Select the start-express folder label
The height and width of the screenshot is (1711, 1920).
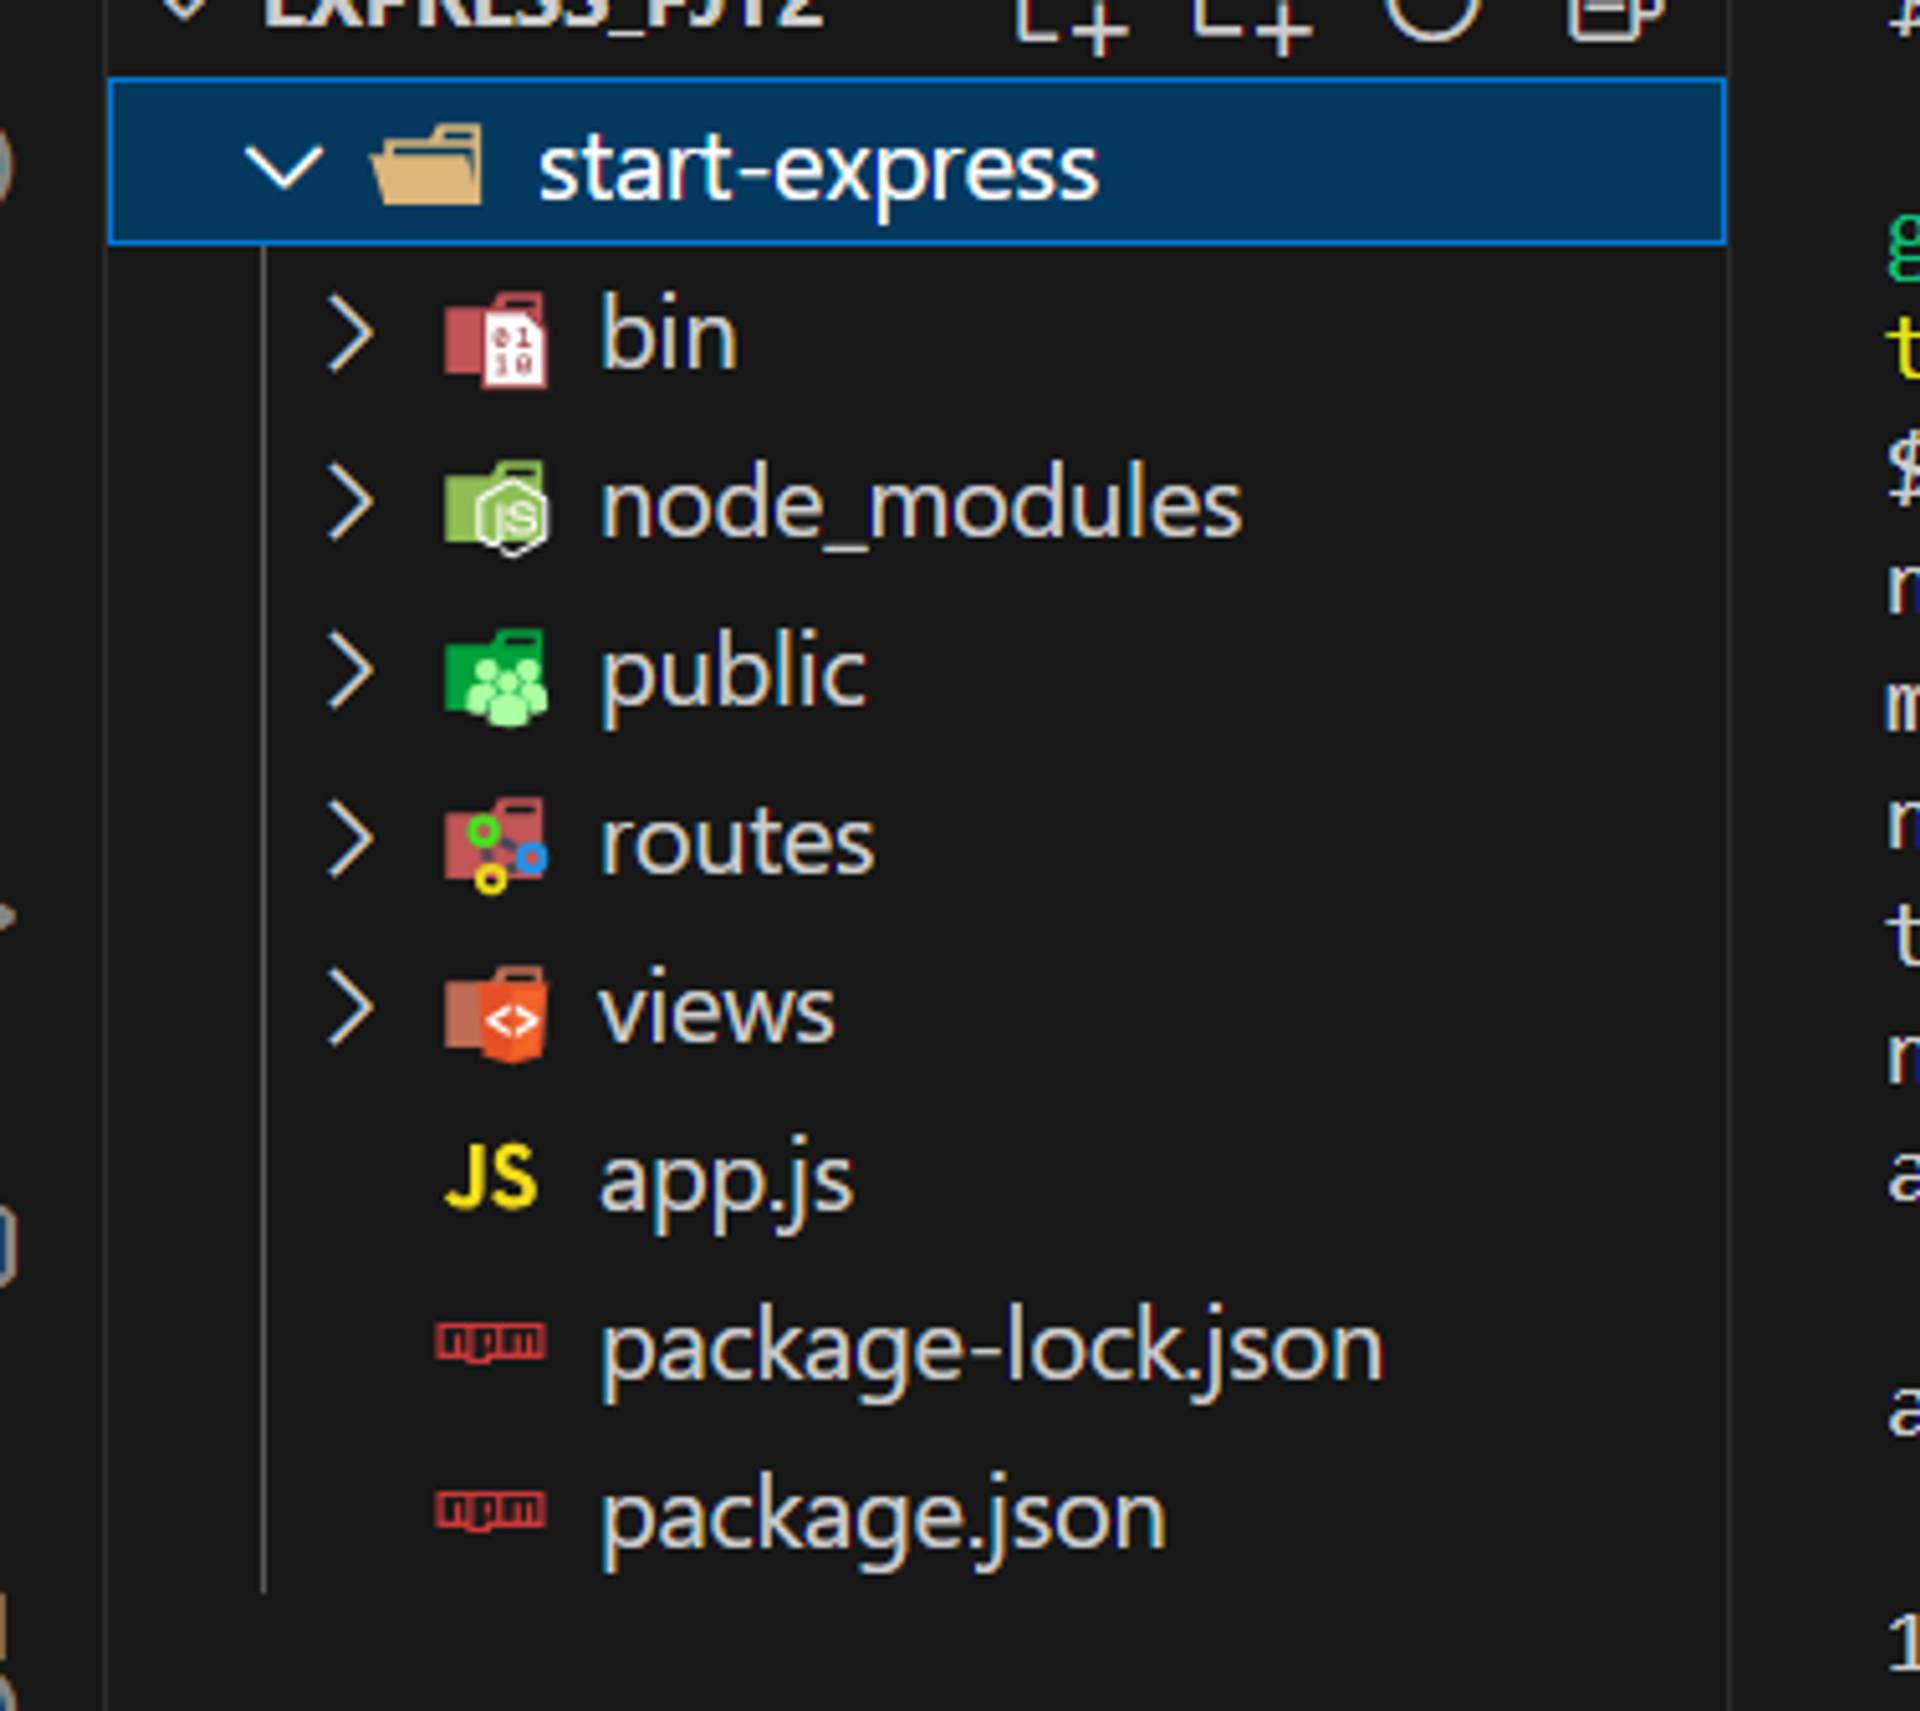[818, 168]
